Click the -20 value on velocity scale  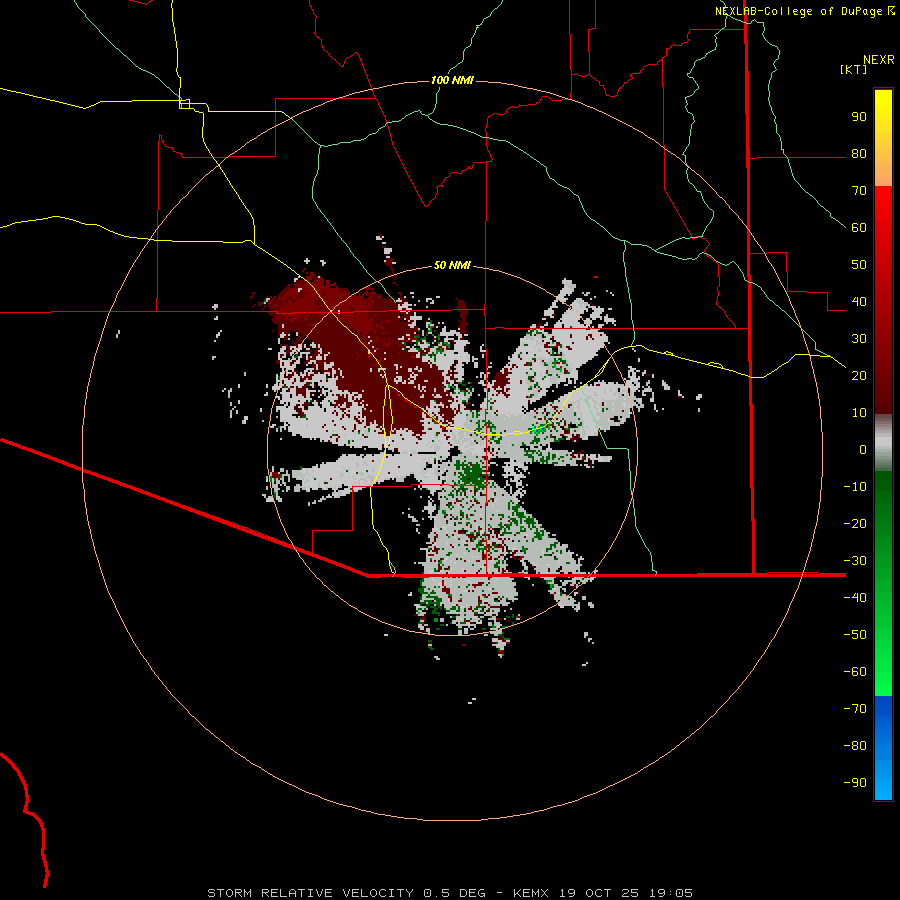(855, 524)
